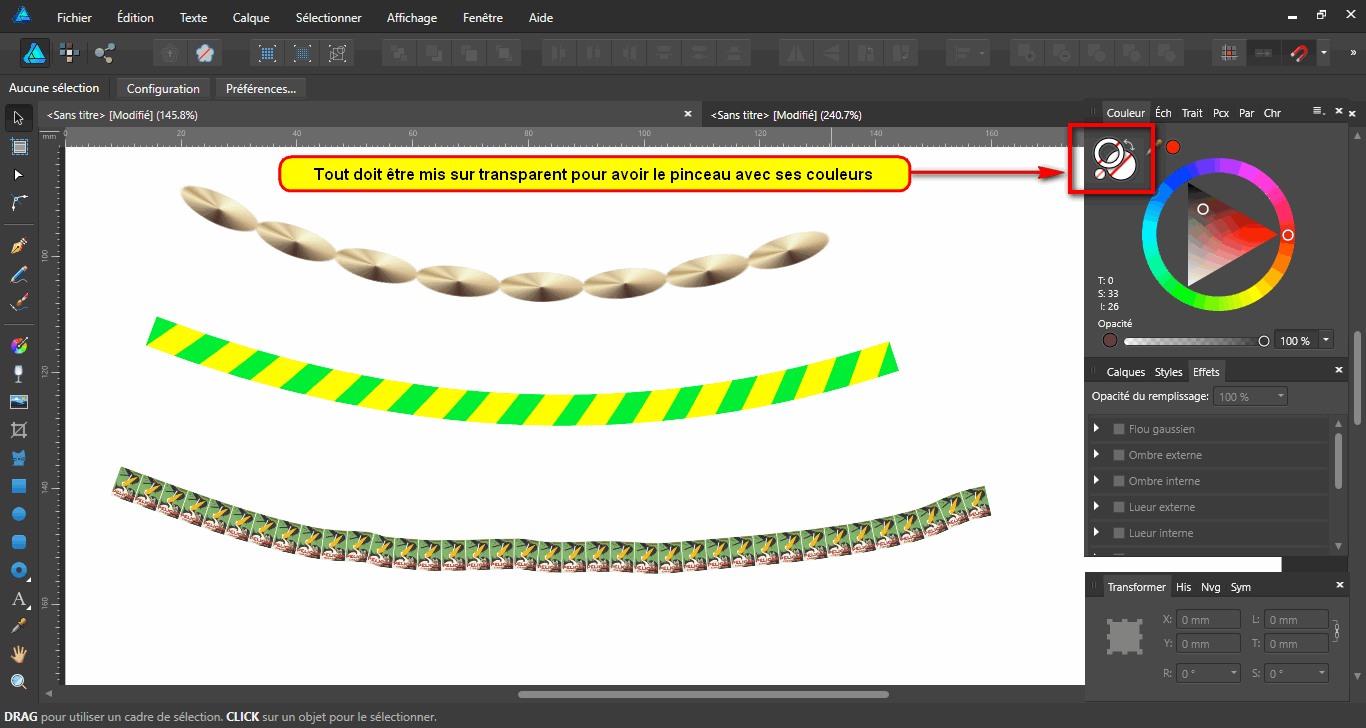Switch to the Styles tab
Screen dimensions: 1366x728
point(1168,372)
